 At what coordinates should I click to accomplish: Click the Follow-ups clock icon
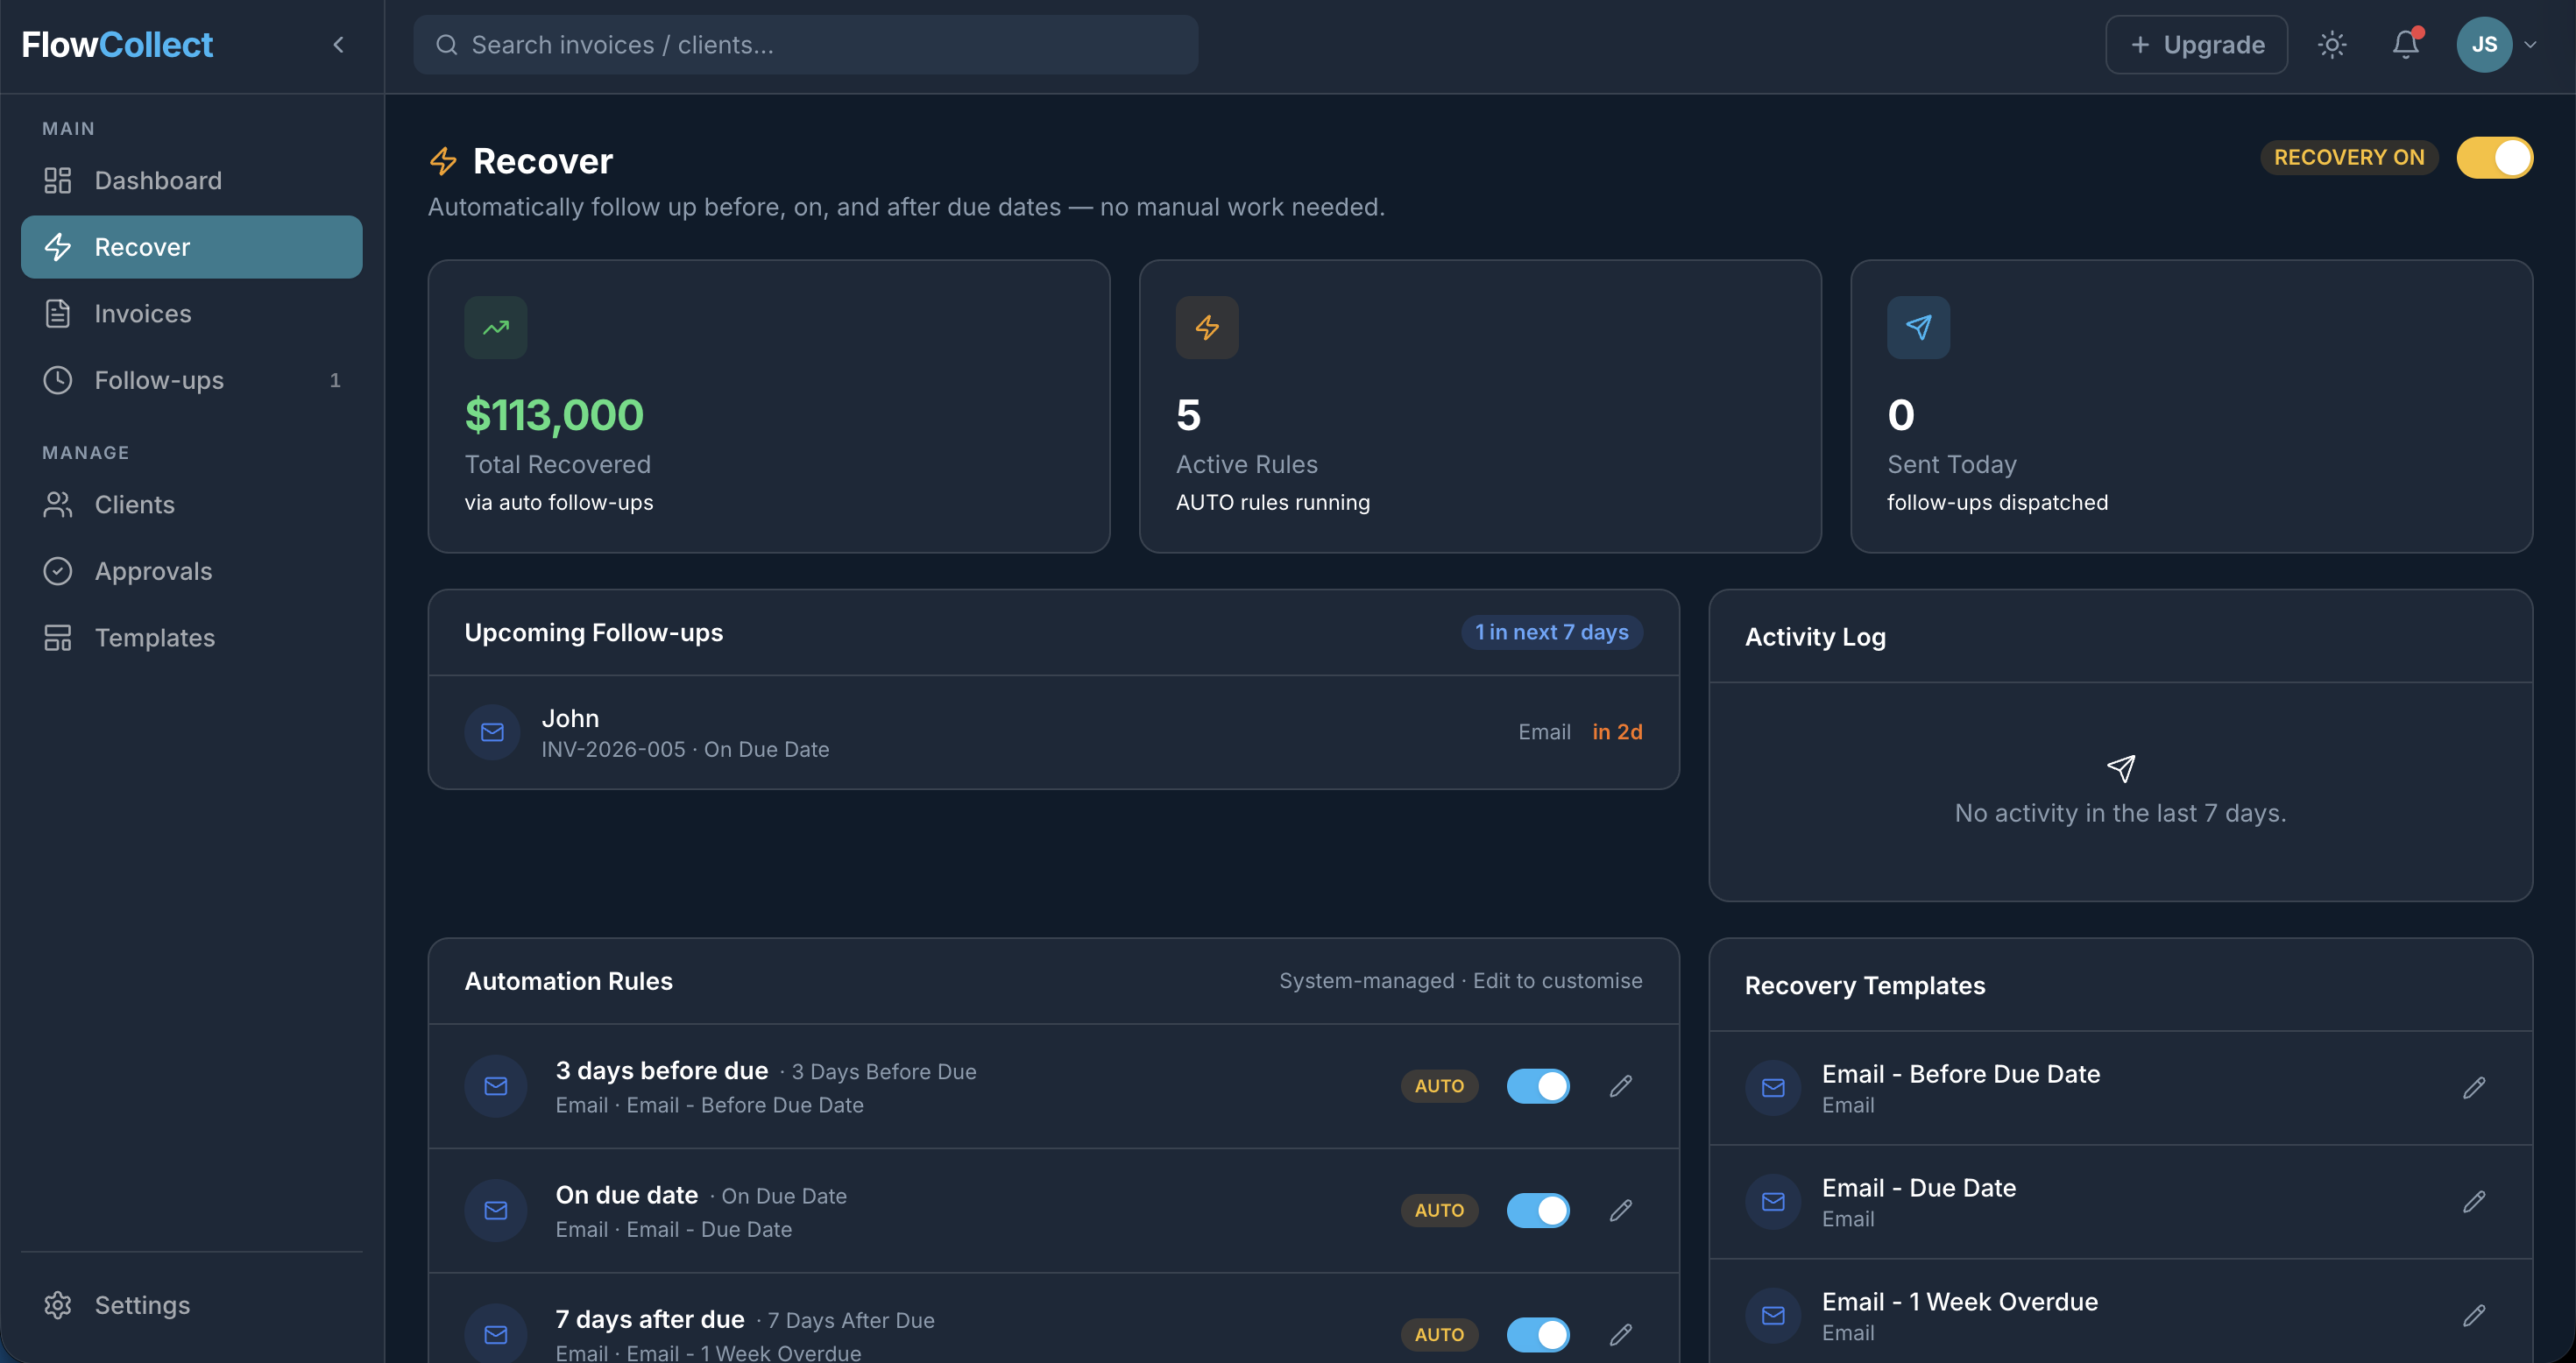pyautogui.click(x=57, y=380)
